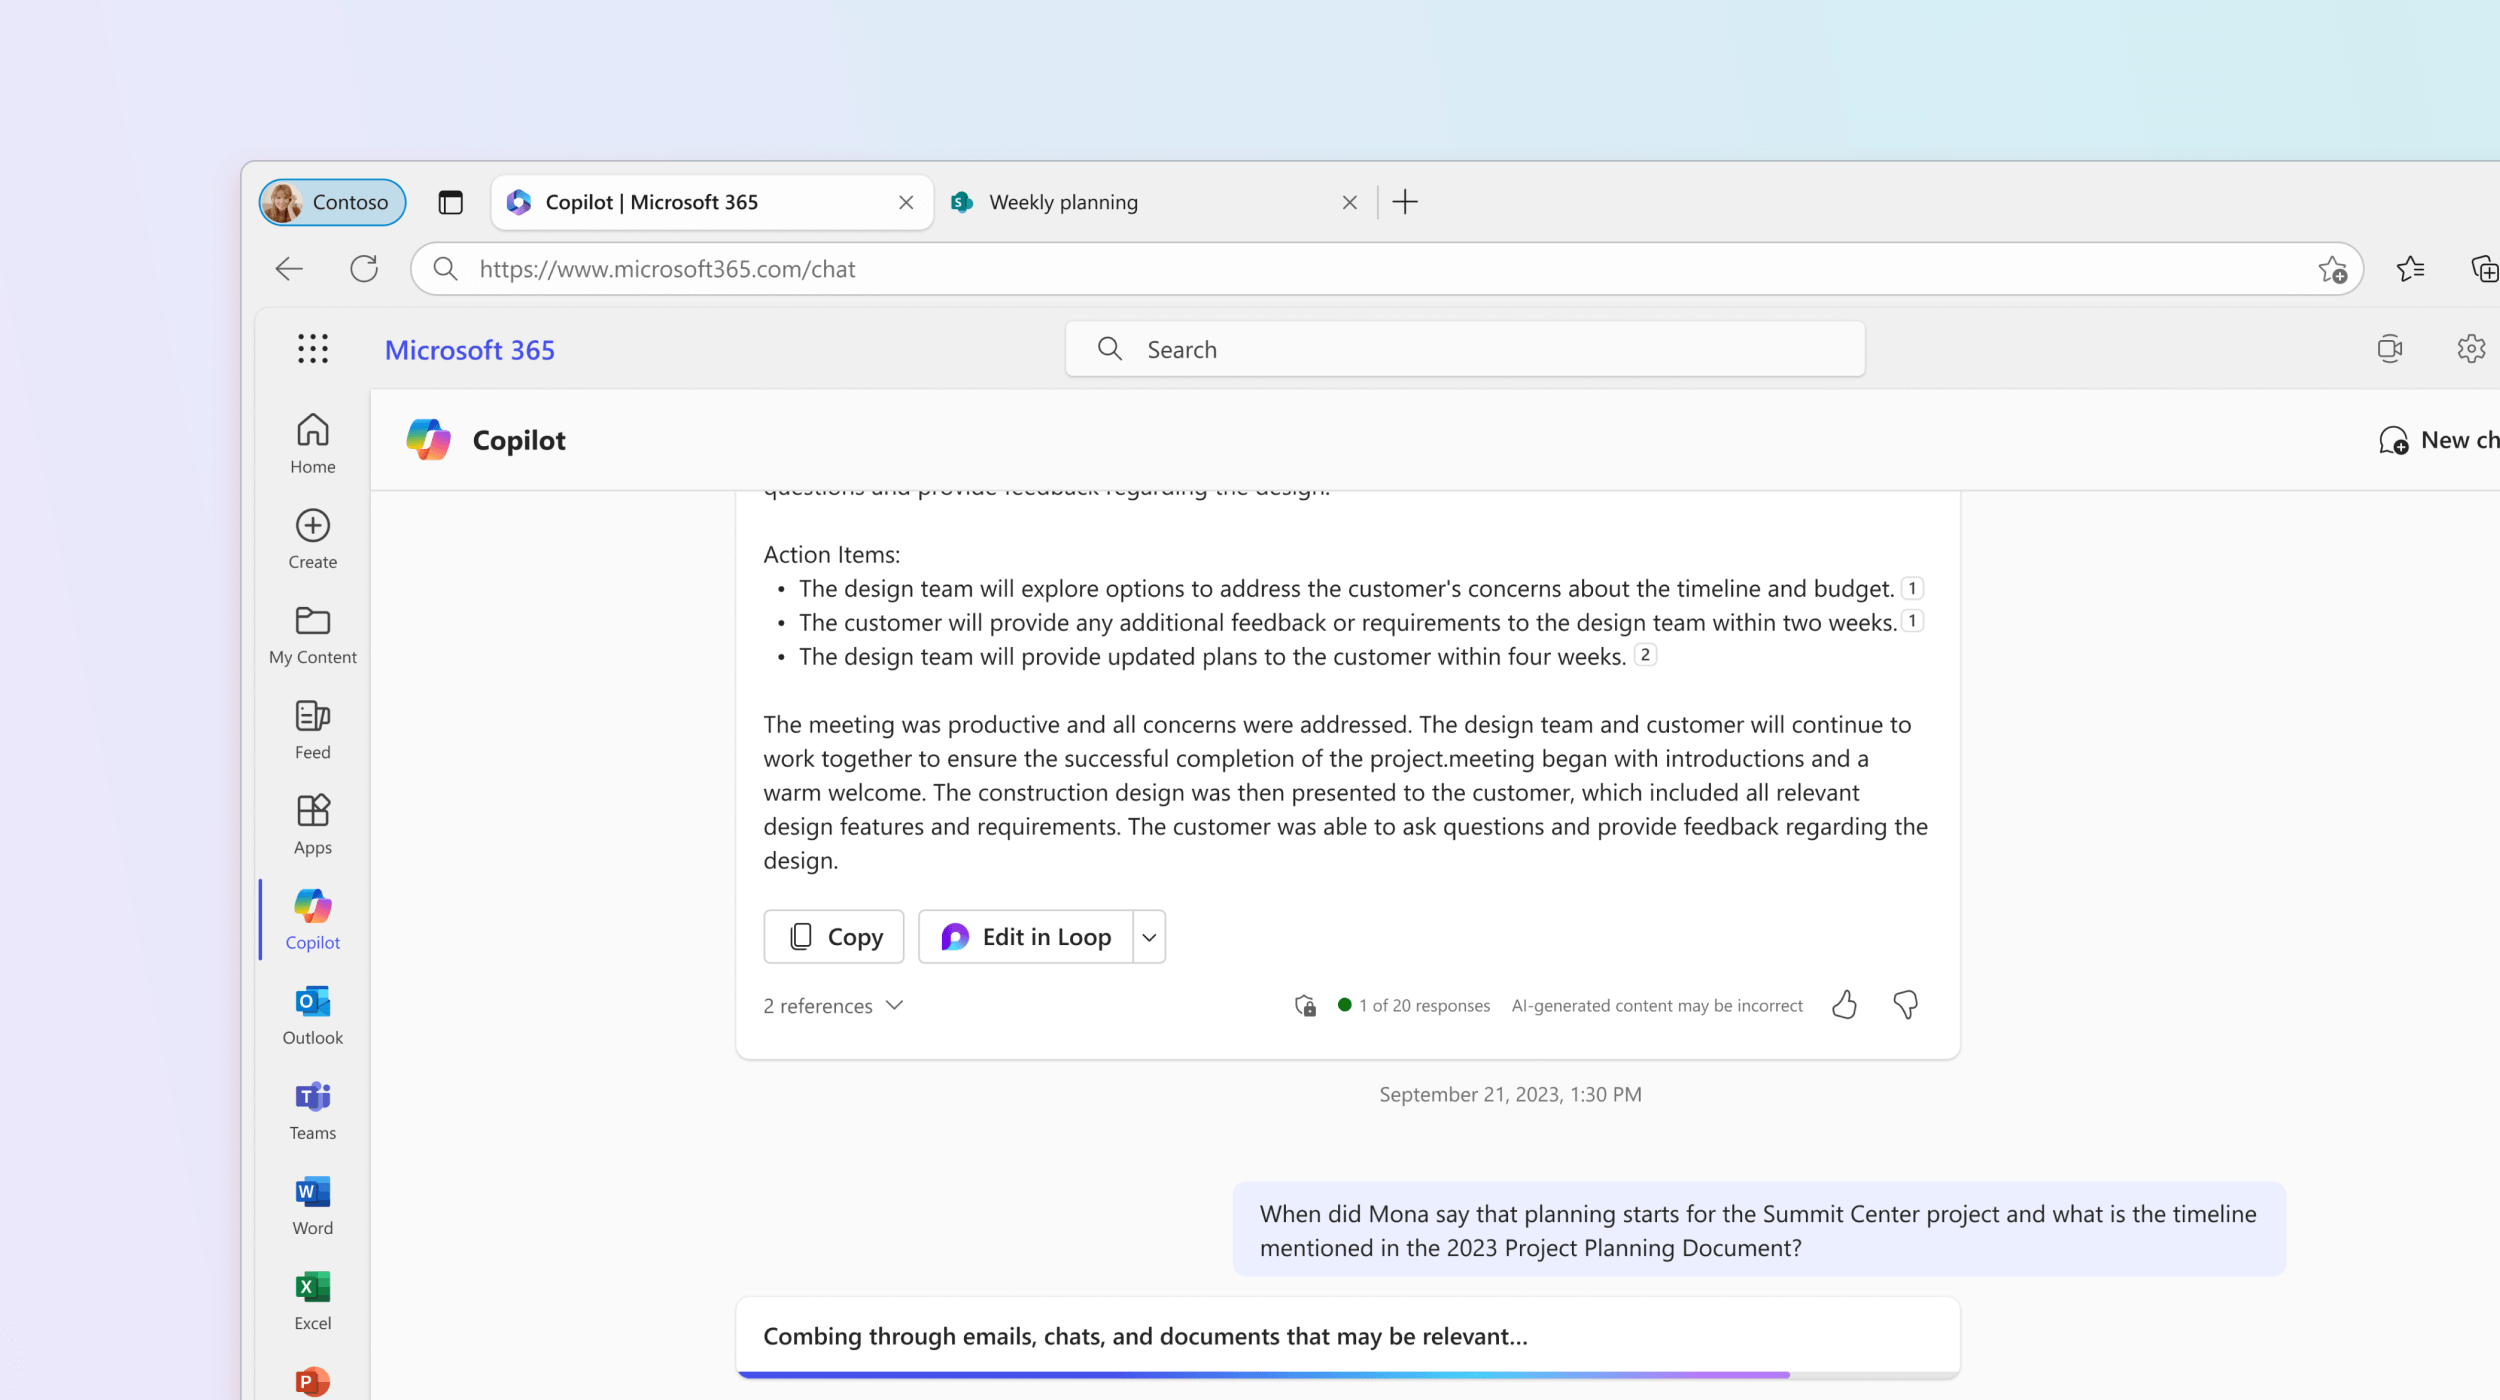Open the Edit in Loop dropdown arrow
Screen dimensions: 2500x1400
coord(1148,936)
